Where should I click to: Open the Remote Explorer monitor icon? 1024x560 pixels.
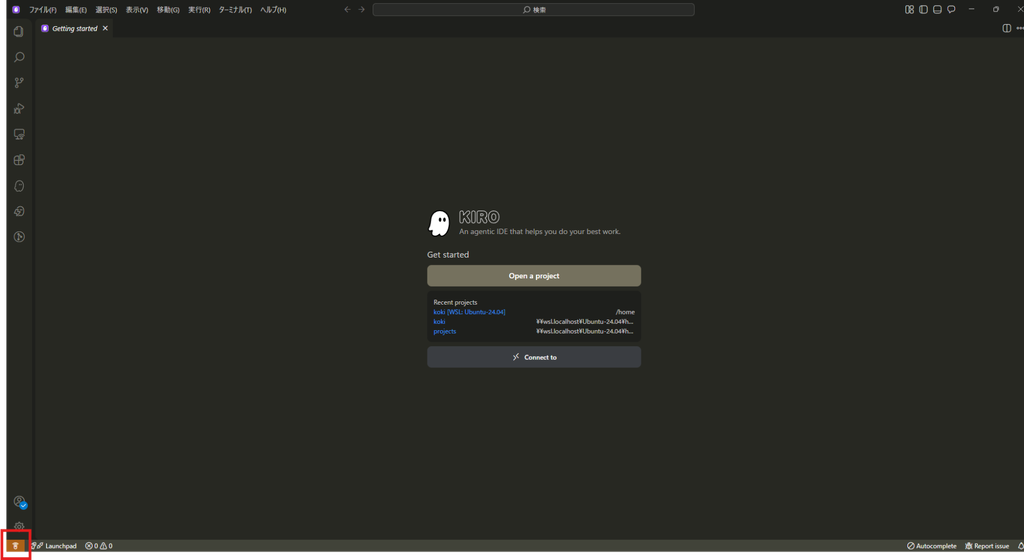pyautogui.click(x=19, y=134)
